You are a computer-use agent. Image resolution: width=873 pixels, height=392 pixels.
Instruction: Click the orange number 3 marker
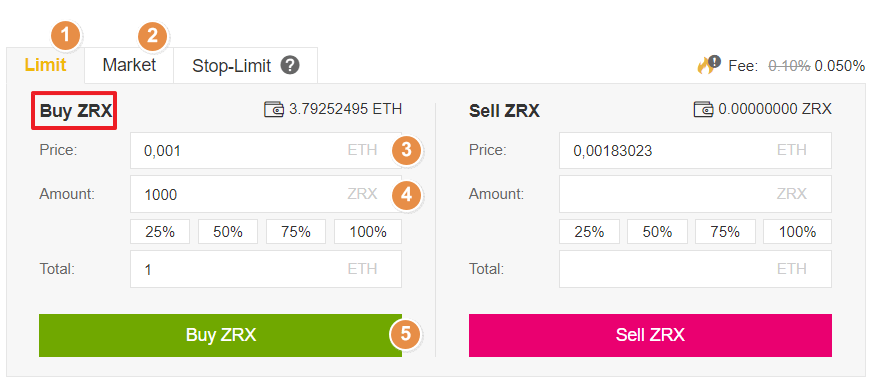click(x=406, y=150)
